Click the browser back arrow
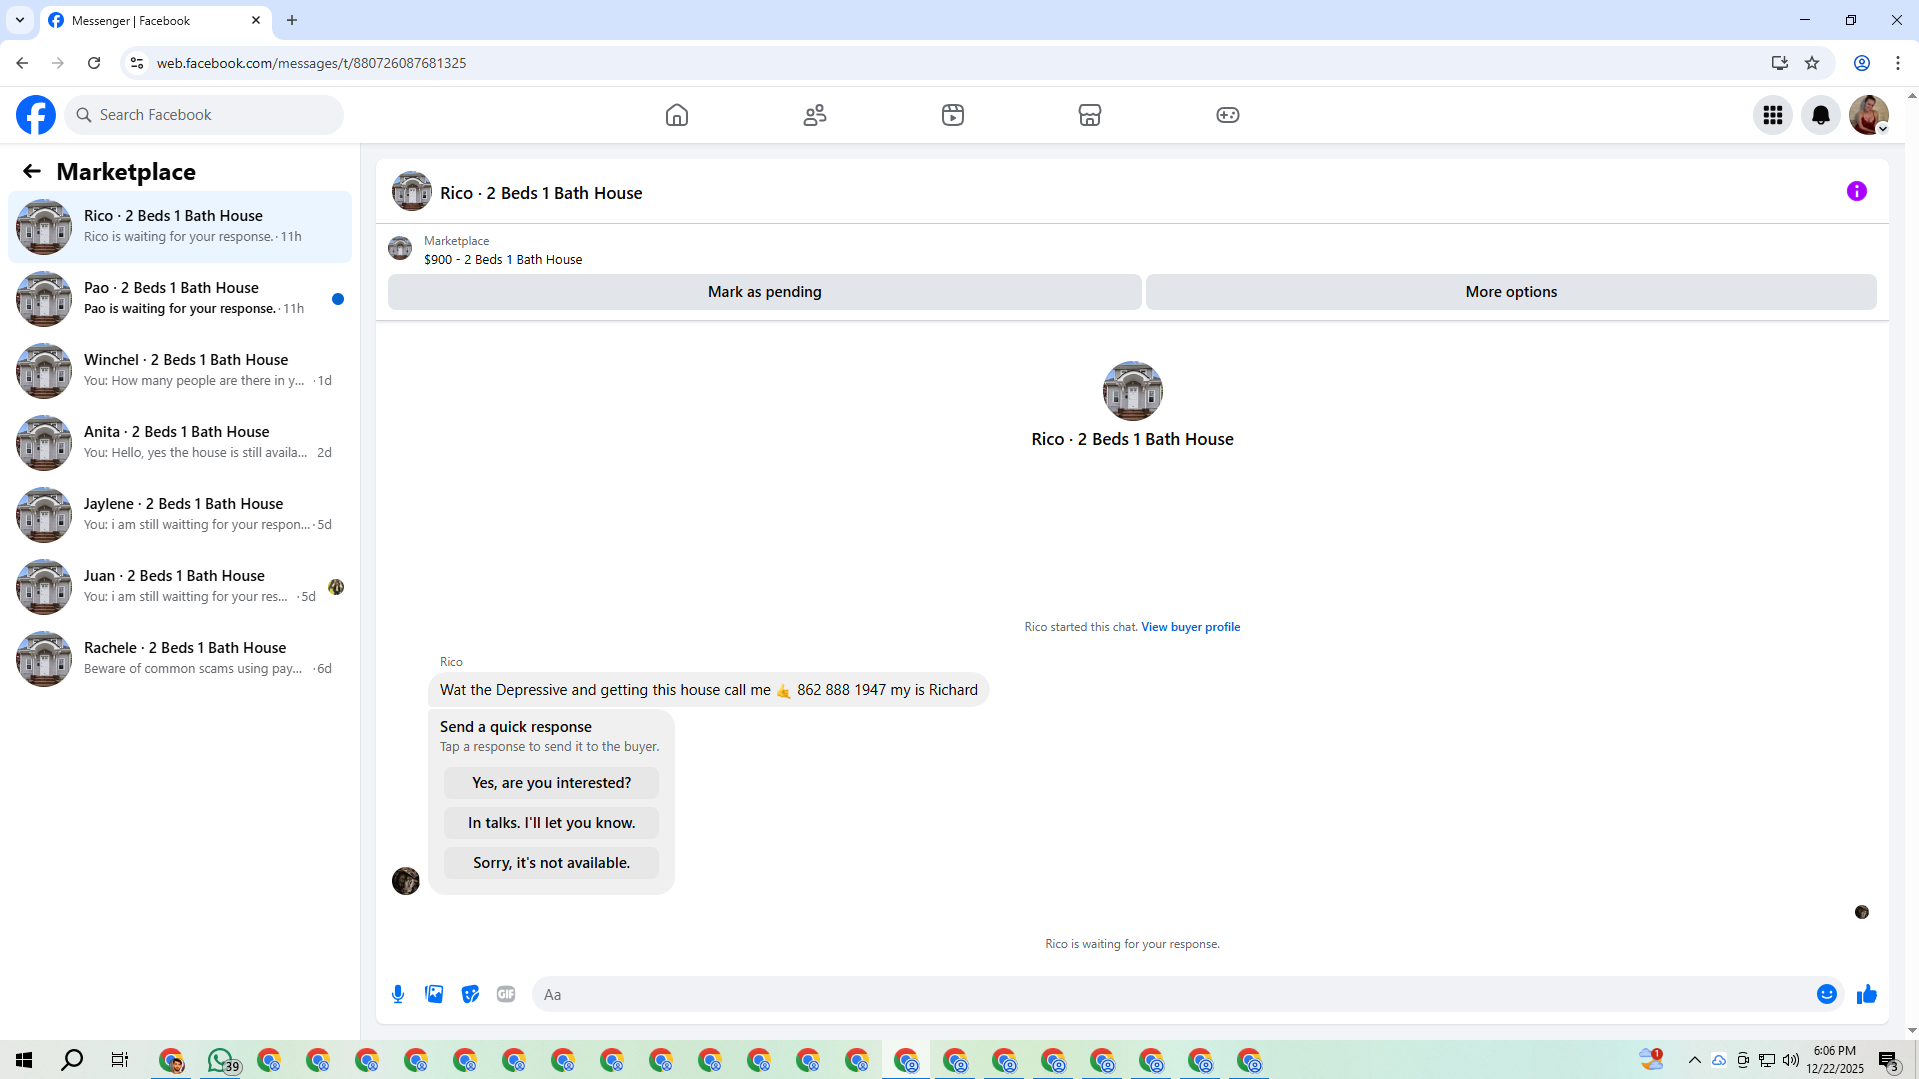The width and height of the screenshot is (1919, 1079). [x=22, y=63]
